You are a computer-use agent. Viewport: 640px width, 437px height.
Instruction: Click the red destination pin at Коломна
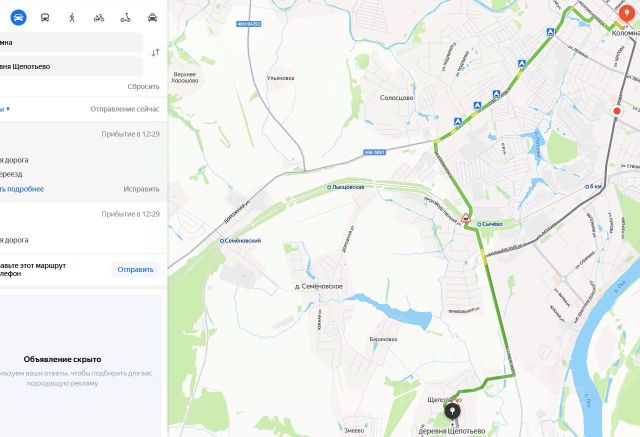click(626, 14)
